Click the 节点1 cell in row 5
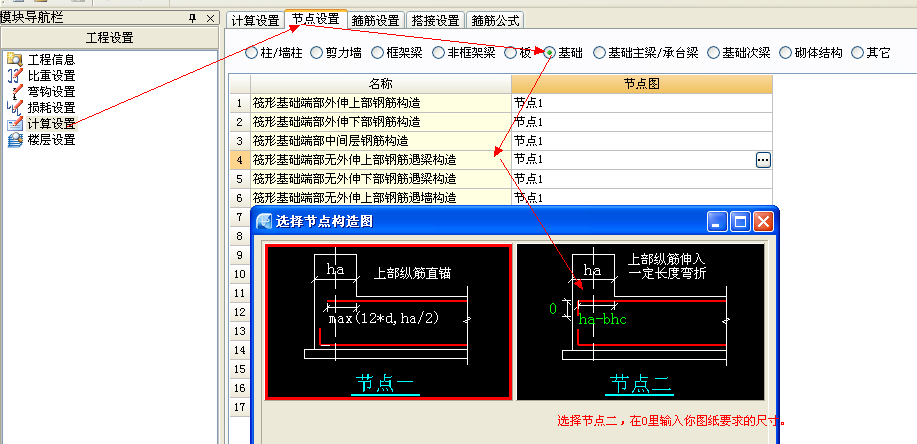Viewport: 917px width, 444px height. pyautogui.click(x=642, y=178)
